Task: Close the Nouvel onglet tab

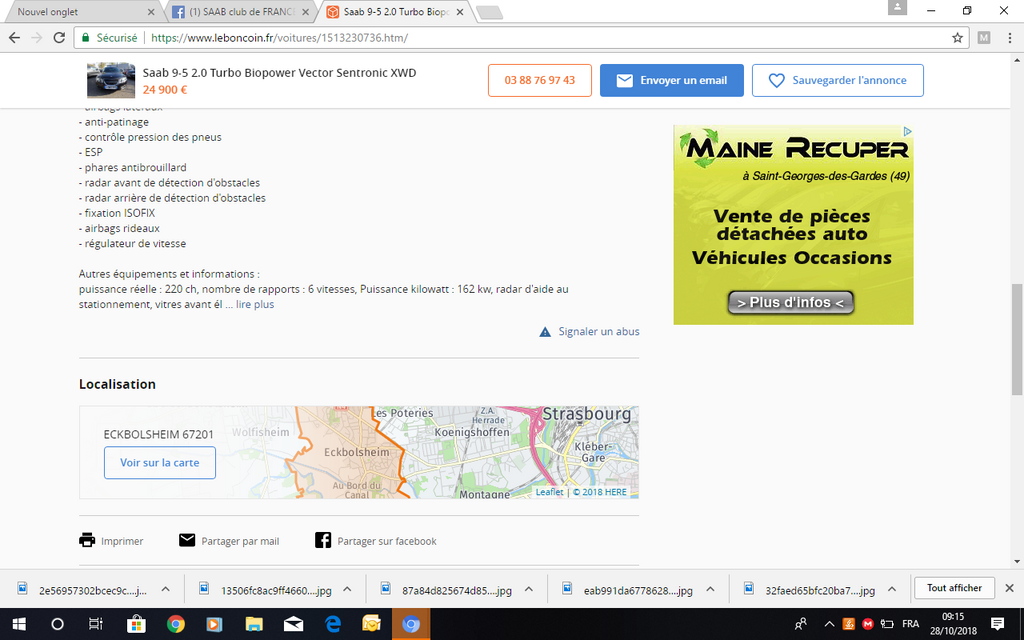Action: pyautogui.click(x=152, y=12)
